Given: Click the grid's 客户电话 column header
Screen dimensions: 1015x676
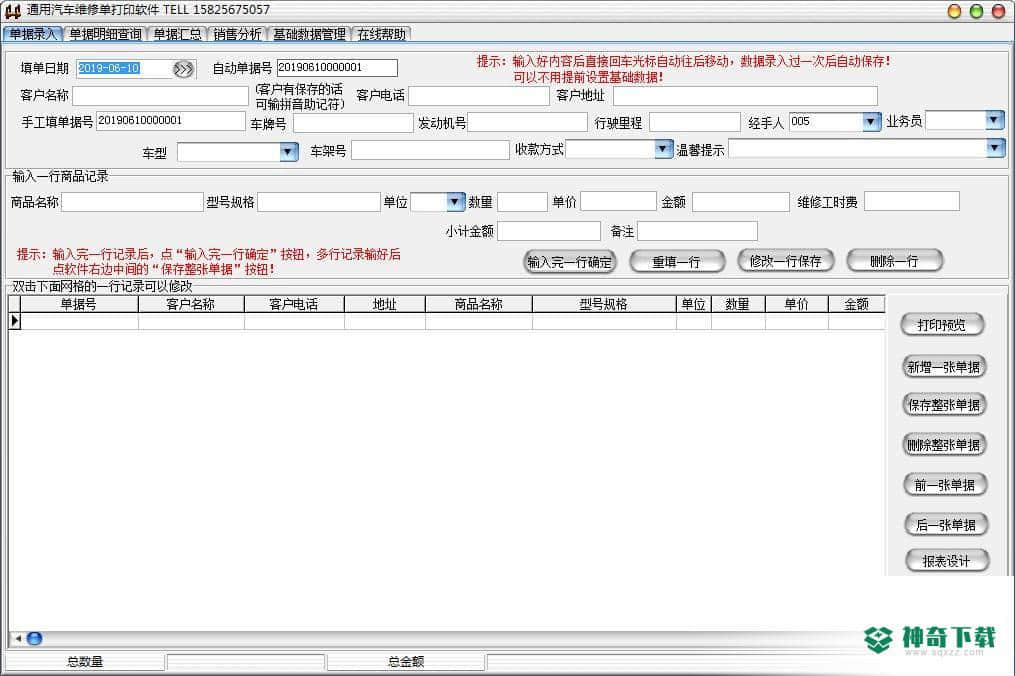Looking at the screenshot, I should (x=295, y=304).
